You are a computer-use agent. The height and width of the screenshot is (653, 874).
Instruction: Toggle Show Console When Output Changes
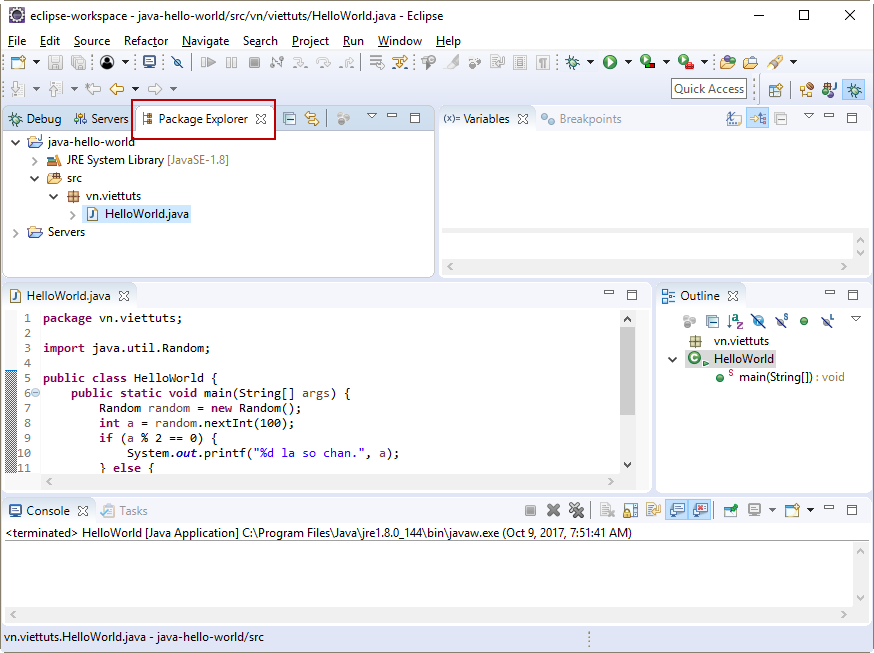[x=677, y=510]
